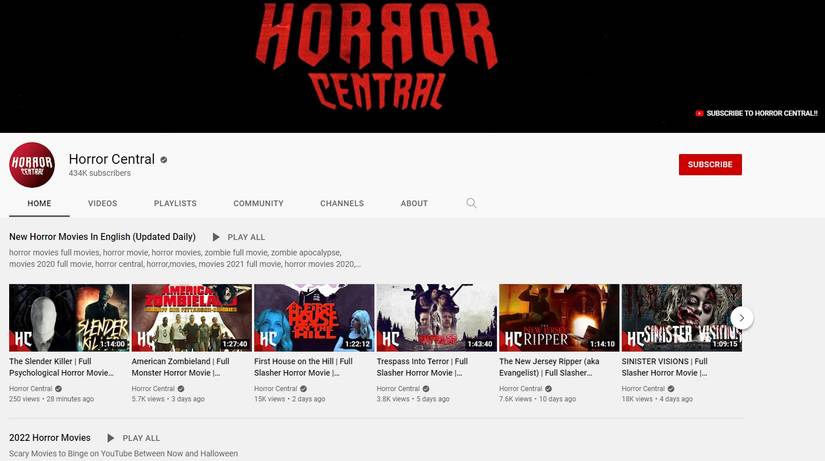Viewport: 825px width, 461px height.
Task: Open New Horror Movies In English playlist title
Action: click(x=102, y=237)
